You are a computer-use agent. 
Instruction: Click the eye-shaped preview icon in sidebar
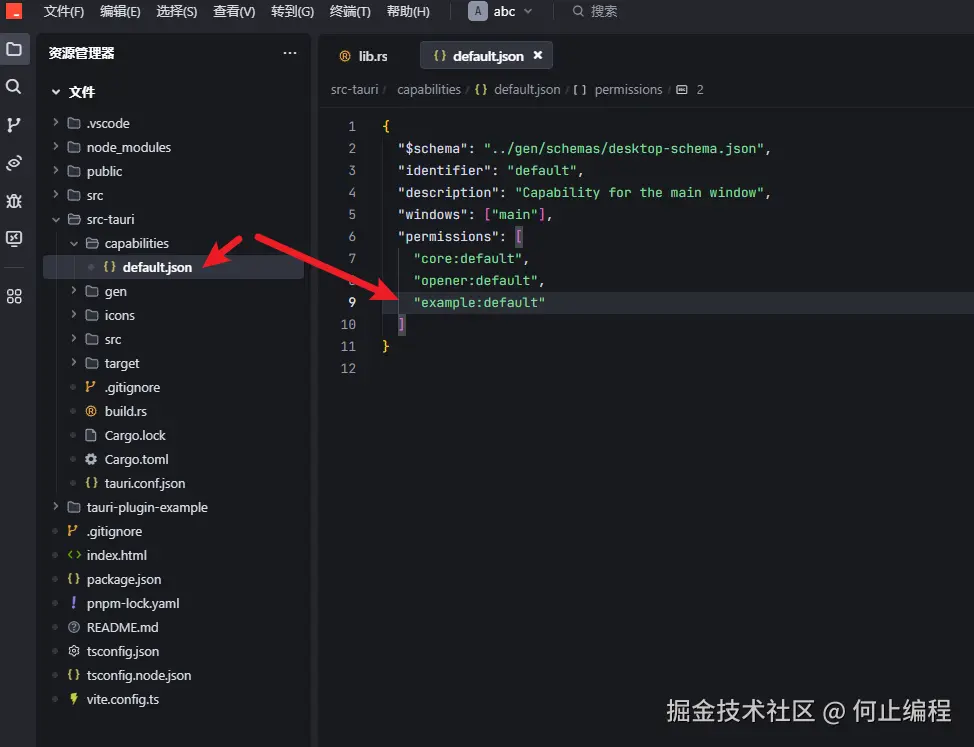click(14, 163)
